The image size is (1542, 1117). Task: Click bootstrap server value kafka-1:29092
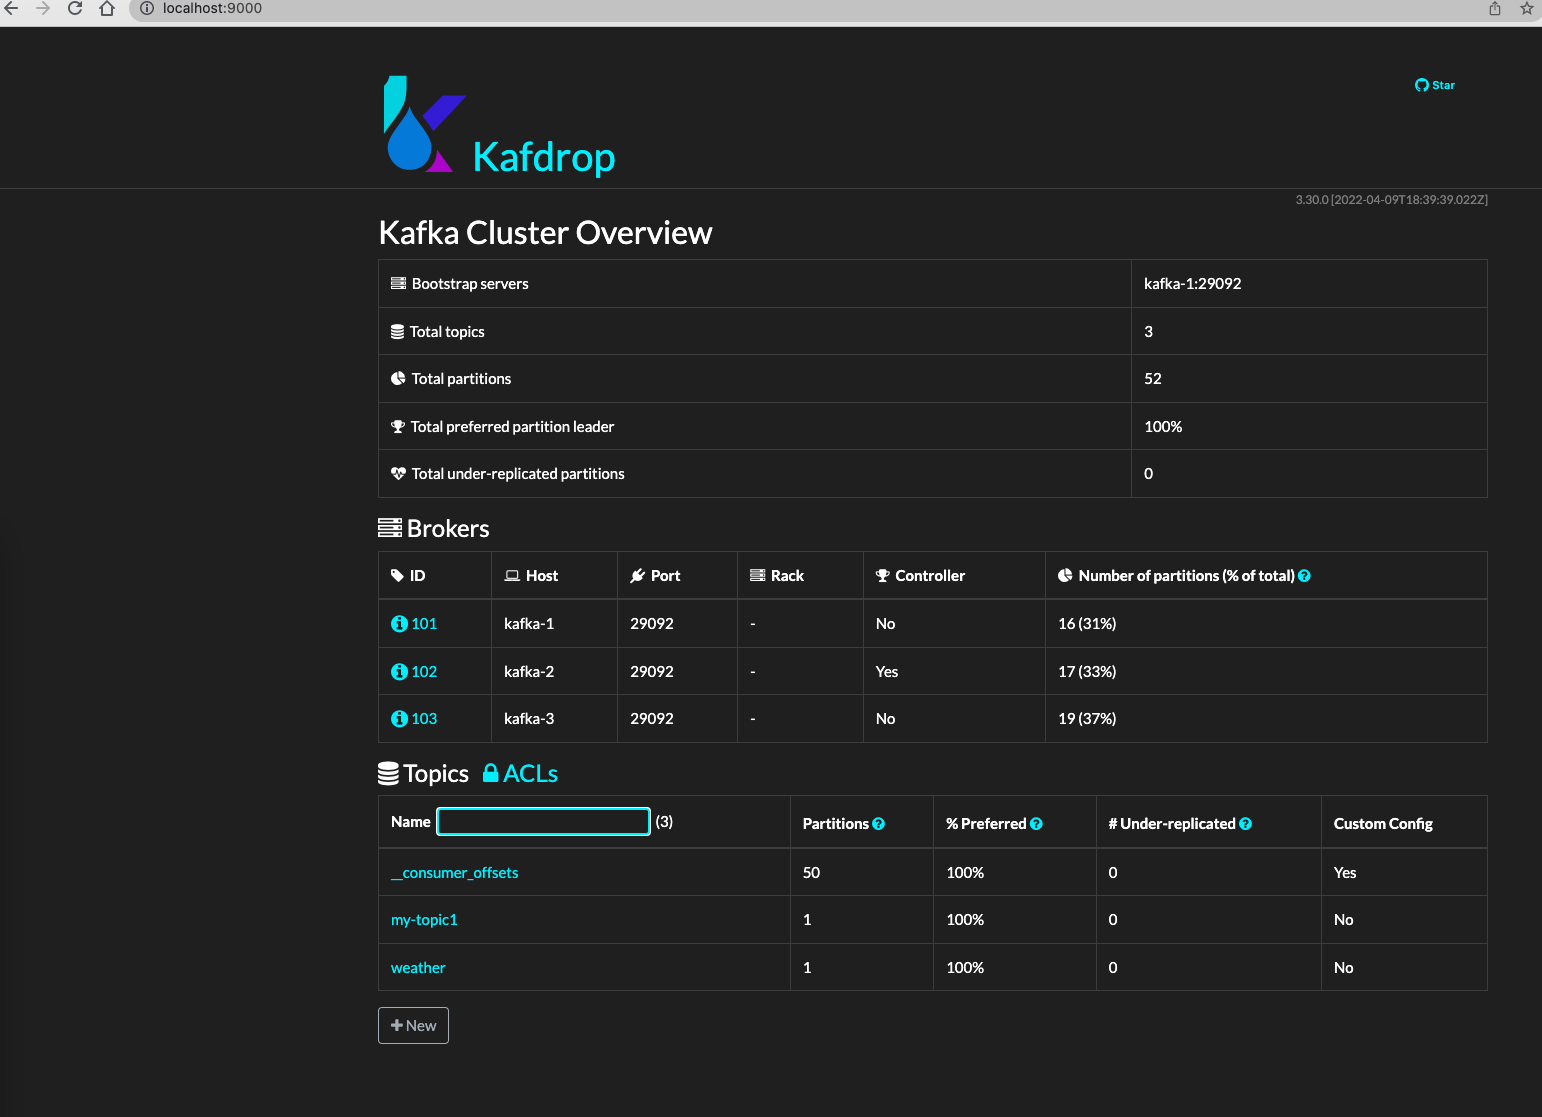pyautogui.click(x=1193, y=284)
